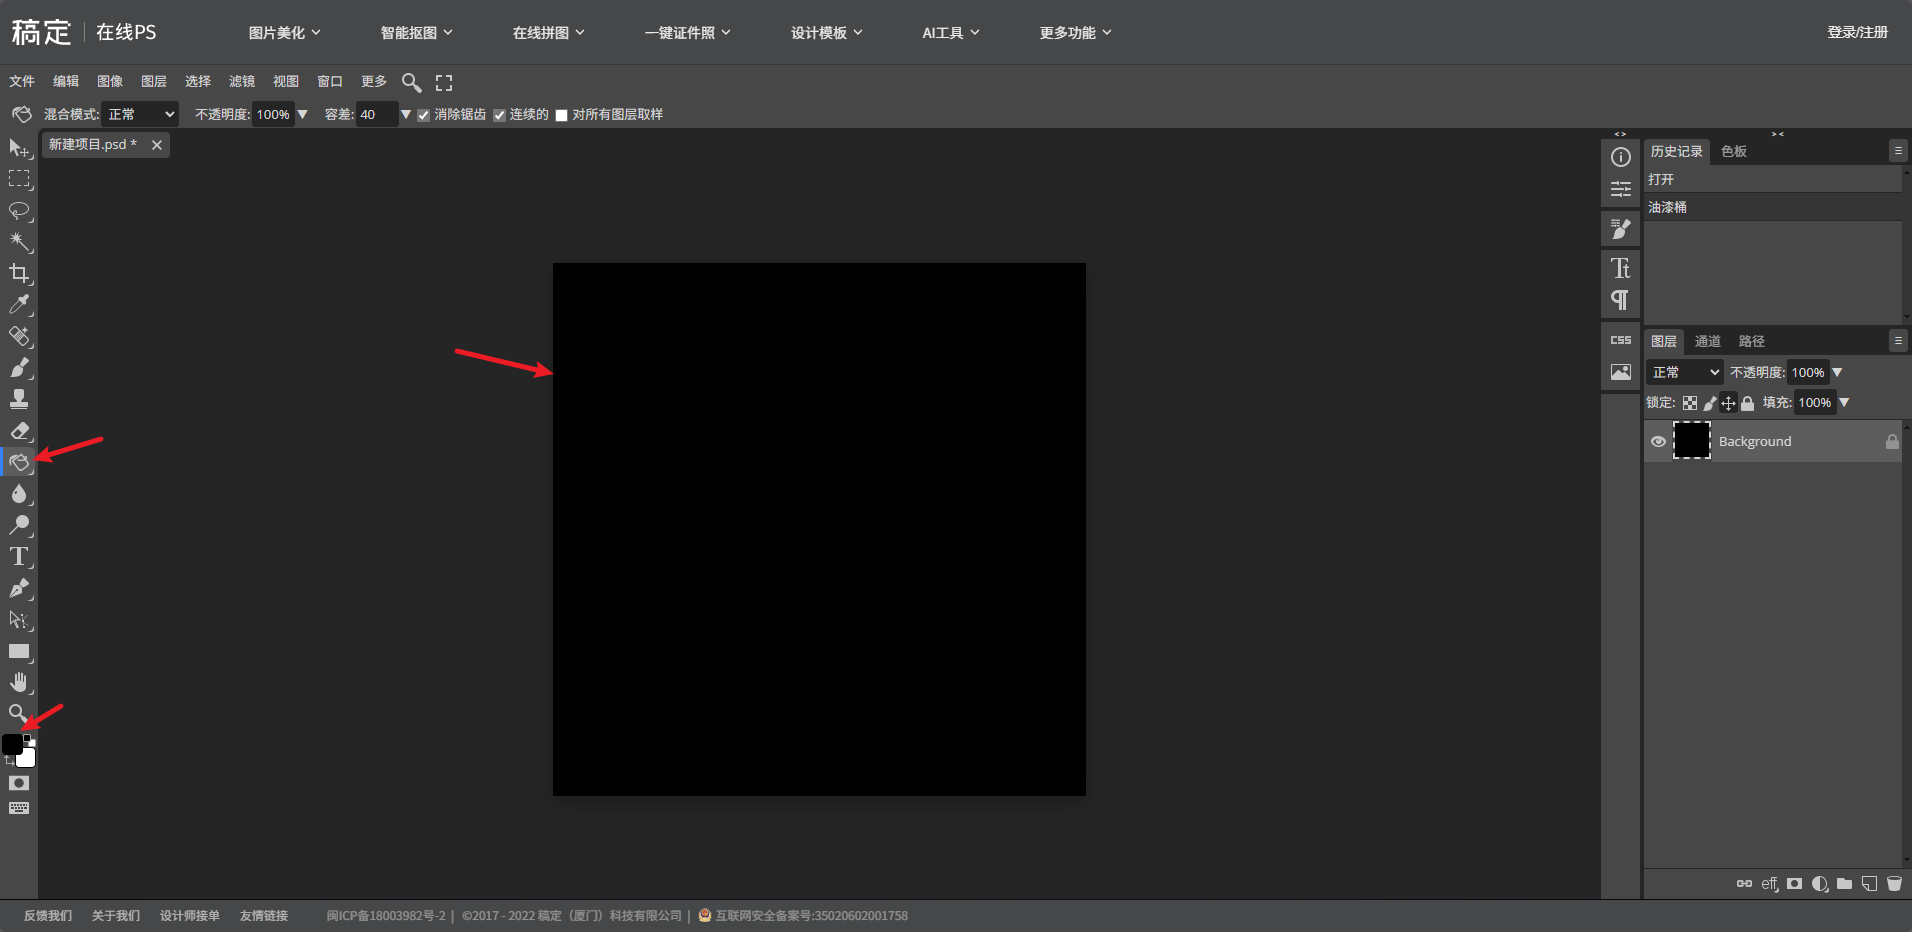Open the Properties sliders panel icon

click(x=1621, y=189)
